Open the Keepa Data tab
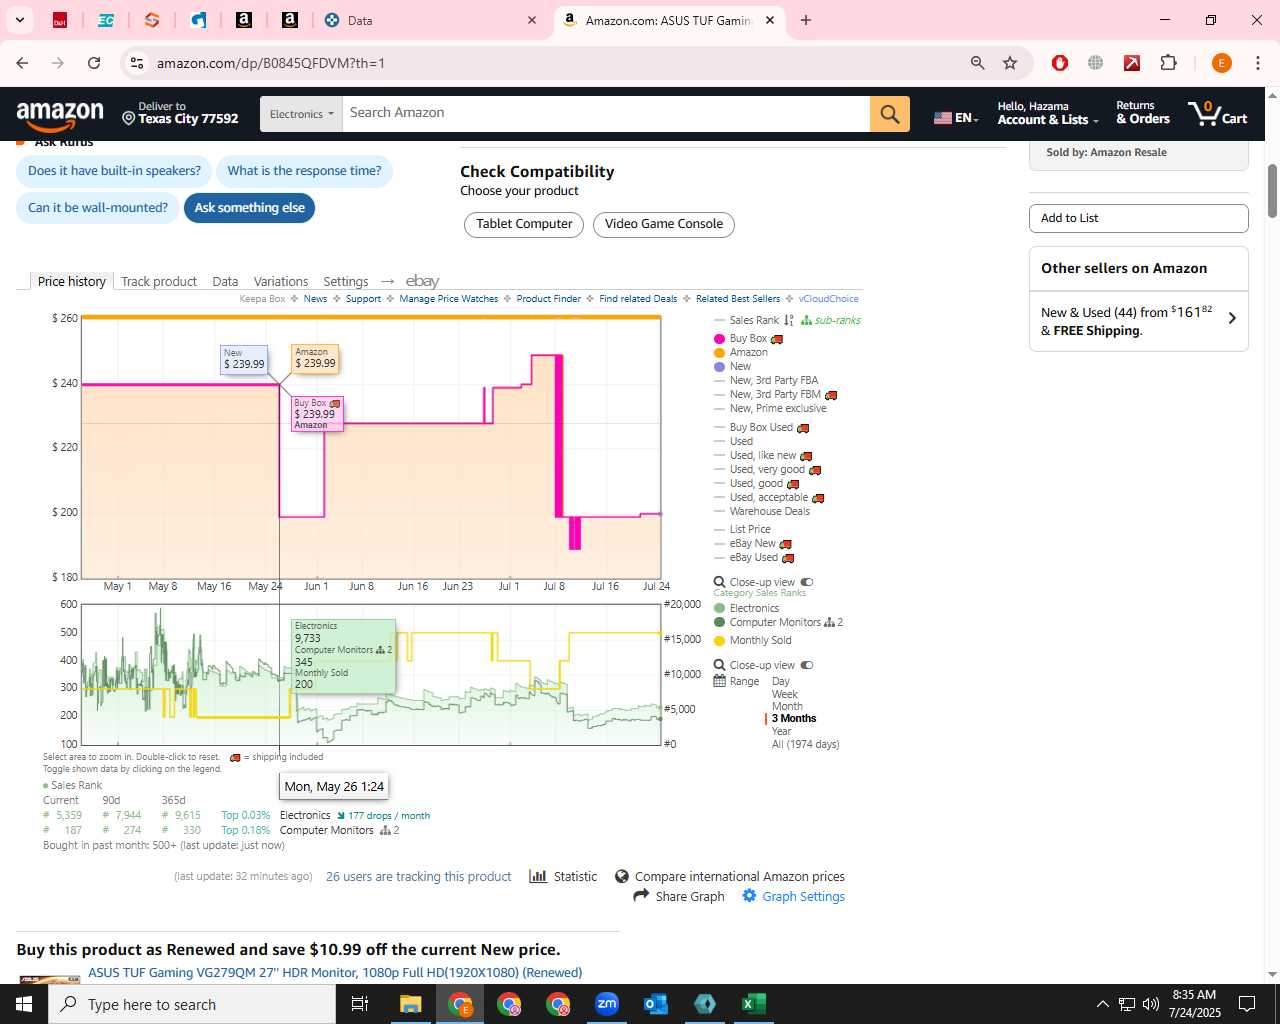The image size is (1280, 1024). pos(225,281)
